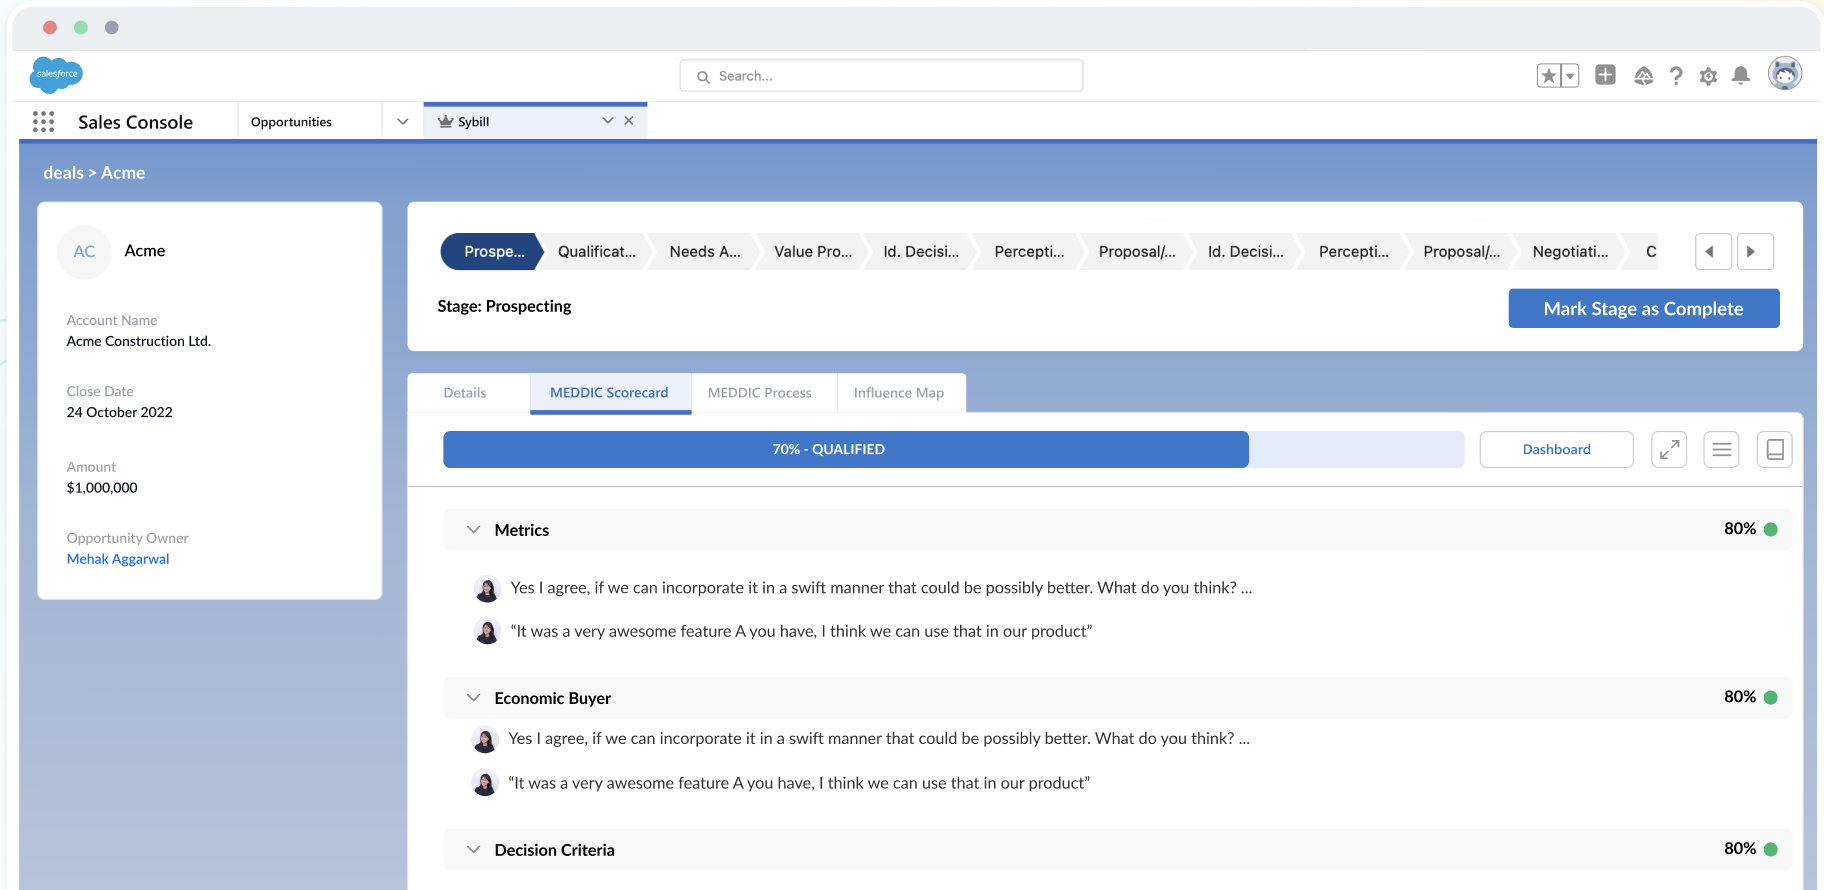Image resolution: width=1824 pixels, height=890 pixels.
Task: Click the Acme Construction Ltd. account name
Action: [139, 341]
